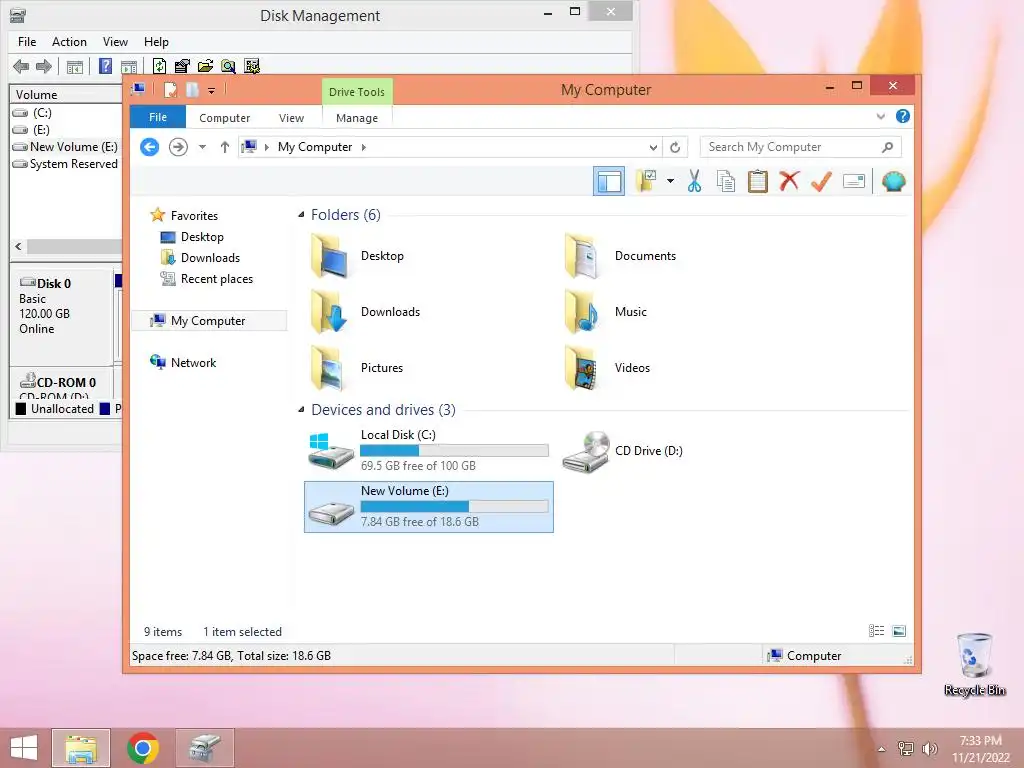1024x768 pixels.
Task: Click Disk 0 in Disk Management
Action: click(61, 316)
